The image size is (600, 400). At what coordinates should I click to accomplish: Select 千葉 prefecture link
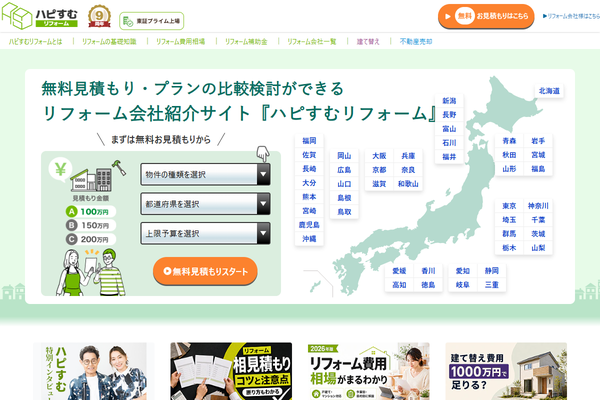point(538,220)
